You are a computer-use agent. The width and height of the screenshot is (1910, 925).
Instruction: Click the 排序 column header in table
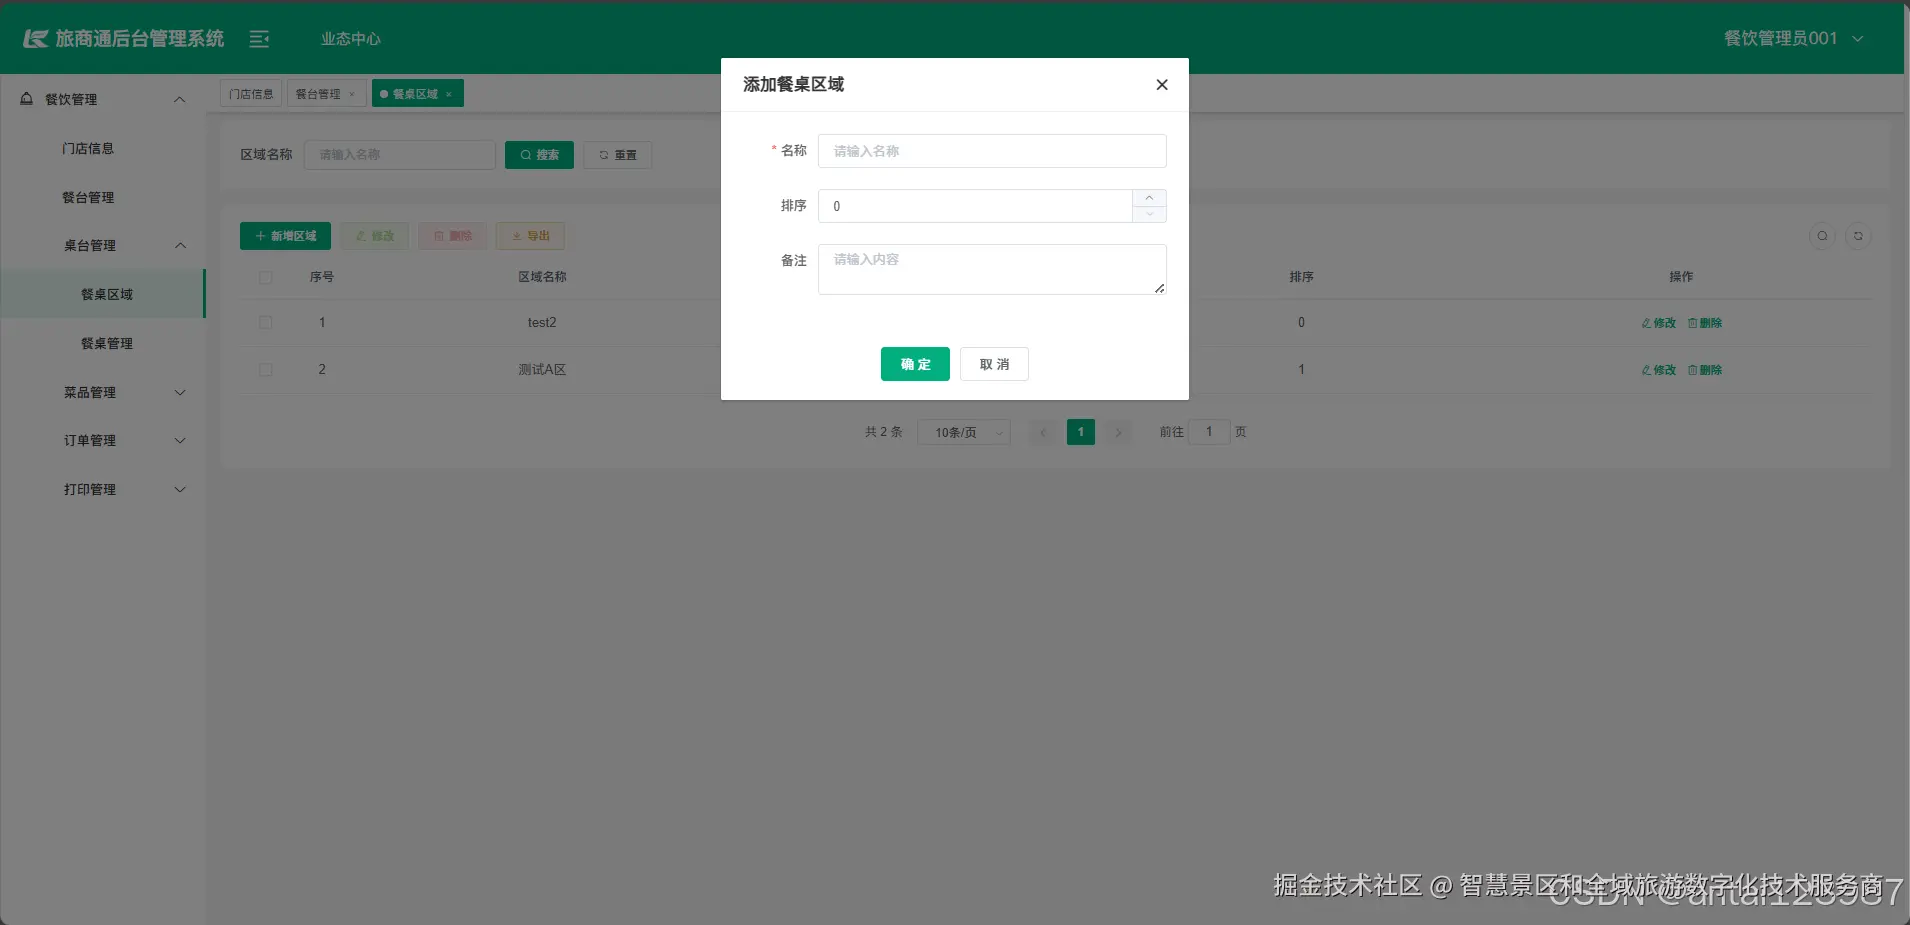tap(1301, 277)
